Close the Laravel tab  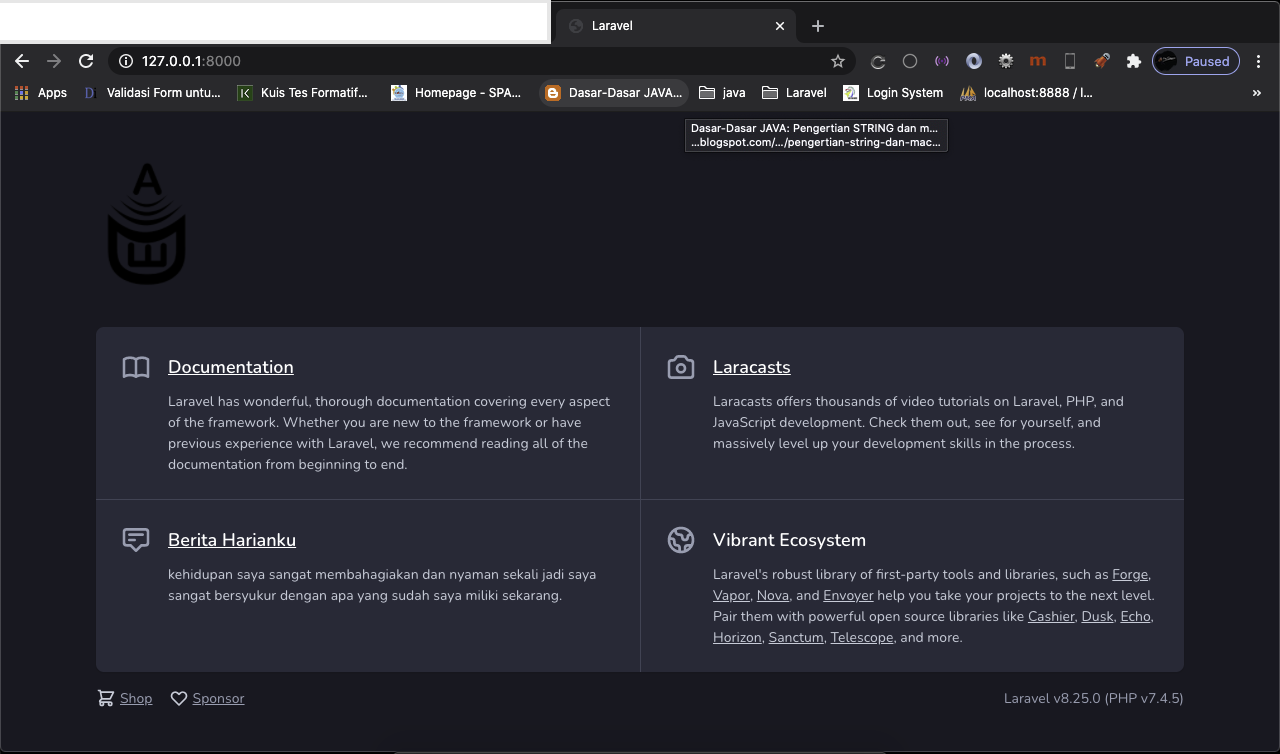(x=780, y=26)
